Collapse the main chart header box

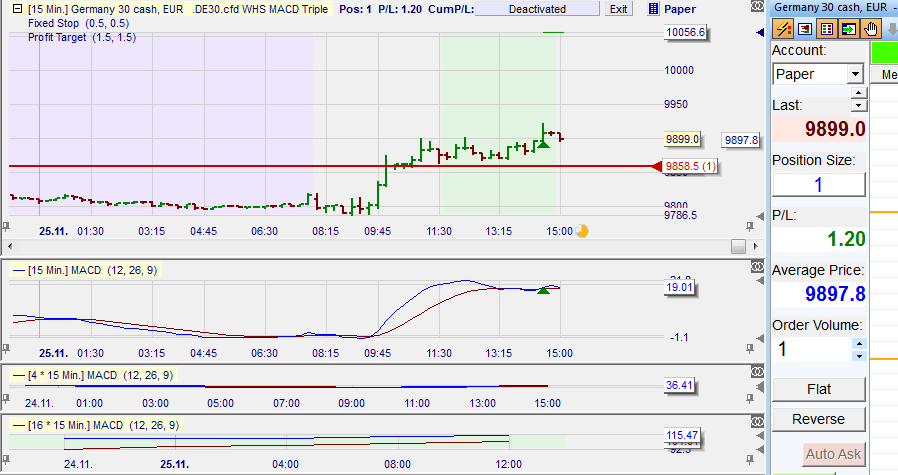pyautogui.click(x=18, y=9)
